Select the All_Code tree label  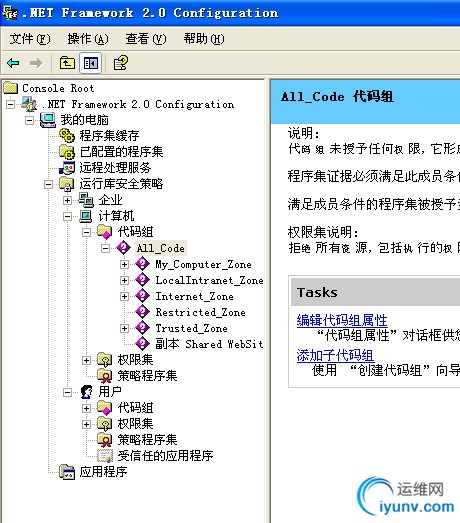pyautogui.click(x=161, y=248)
